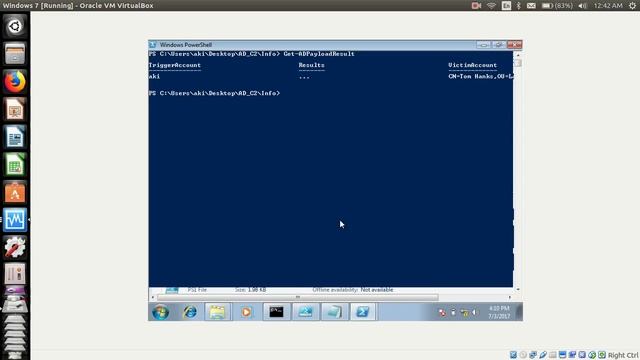640x360 pixels.
Task: Open the screen recorder indicator in top panel
Action: (x=476, y=6)
